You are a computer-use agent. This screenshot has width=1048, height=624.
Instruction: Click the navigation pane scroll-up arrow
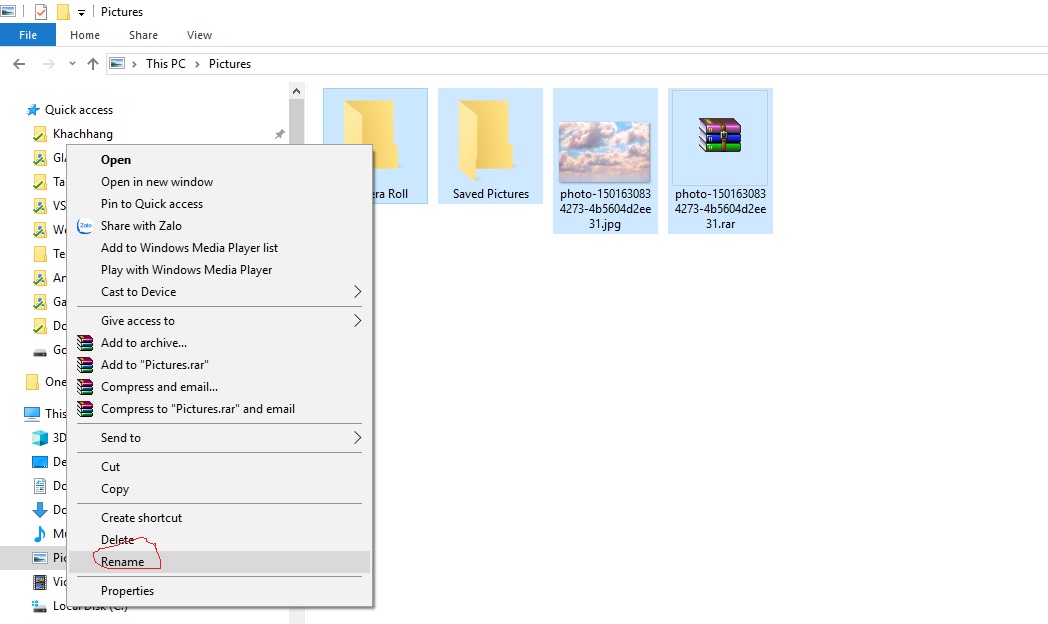tap(297, 91)
